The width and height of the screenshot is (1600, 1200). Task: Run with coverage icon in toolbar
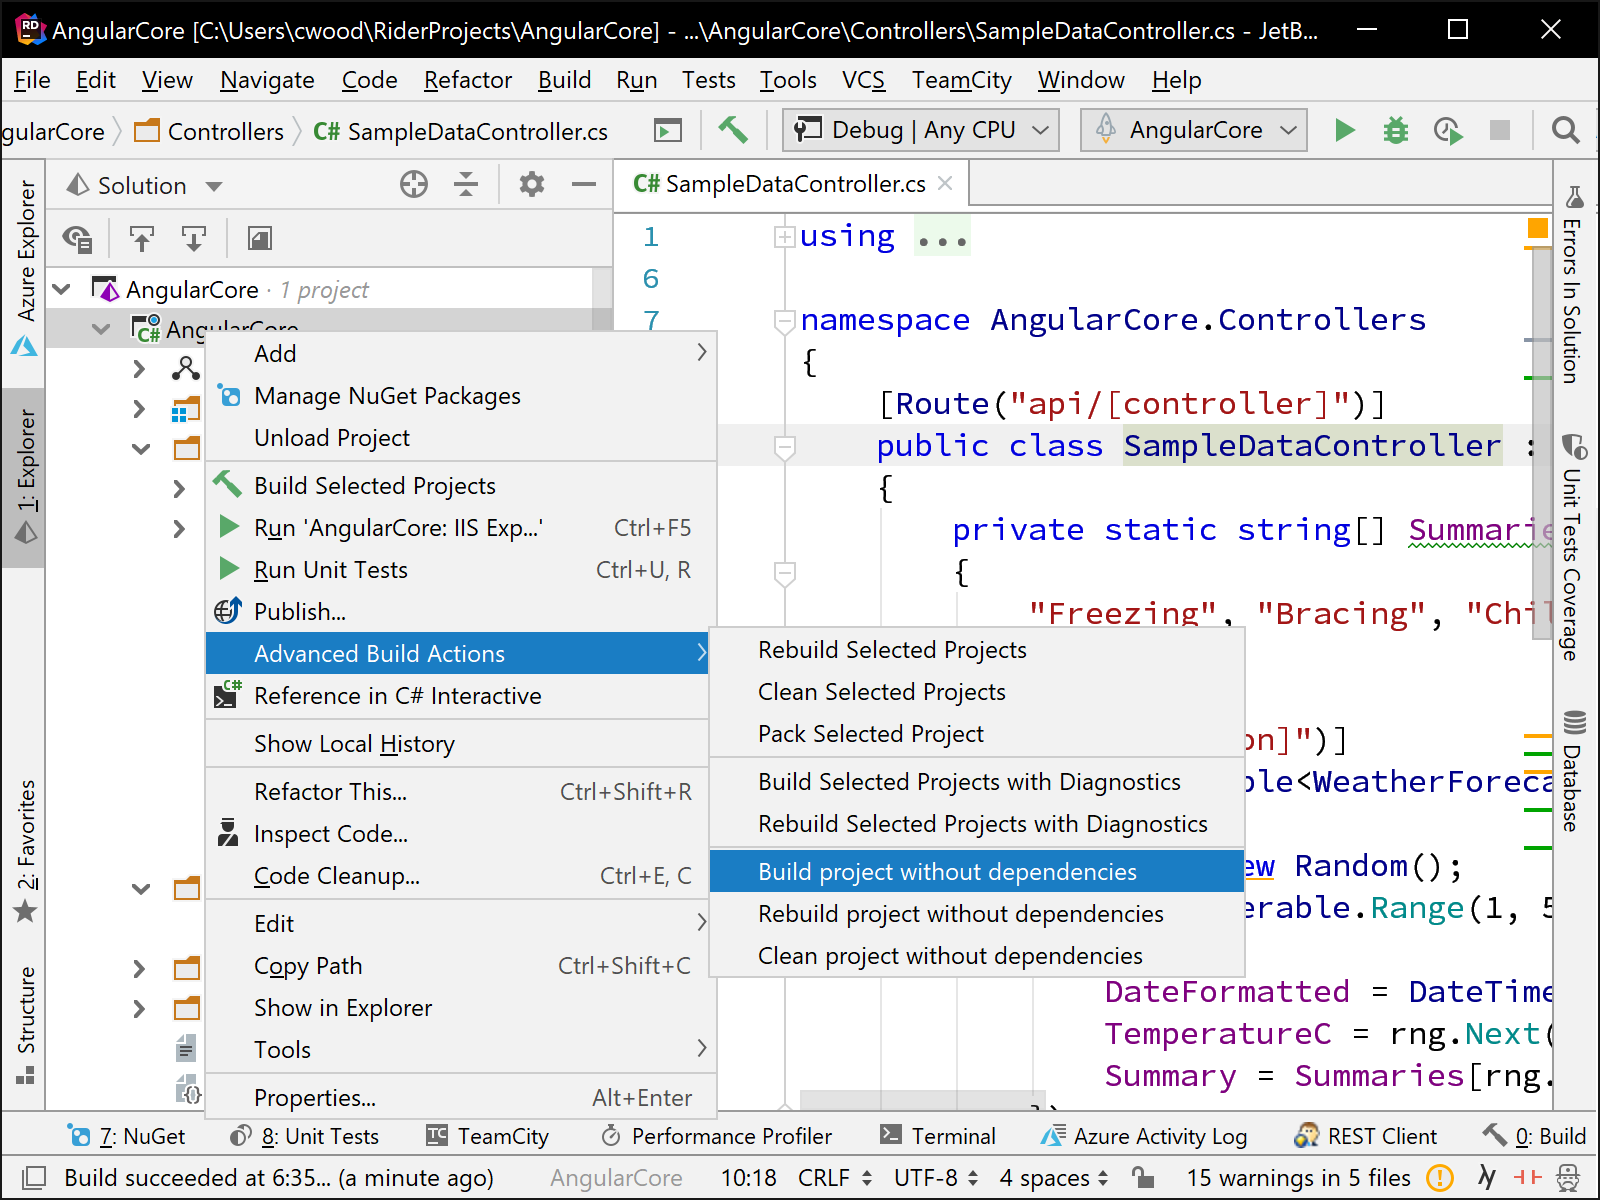click(x=1447, y=130)
